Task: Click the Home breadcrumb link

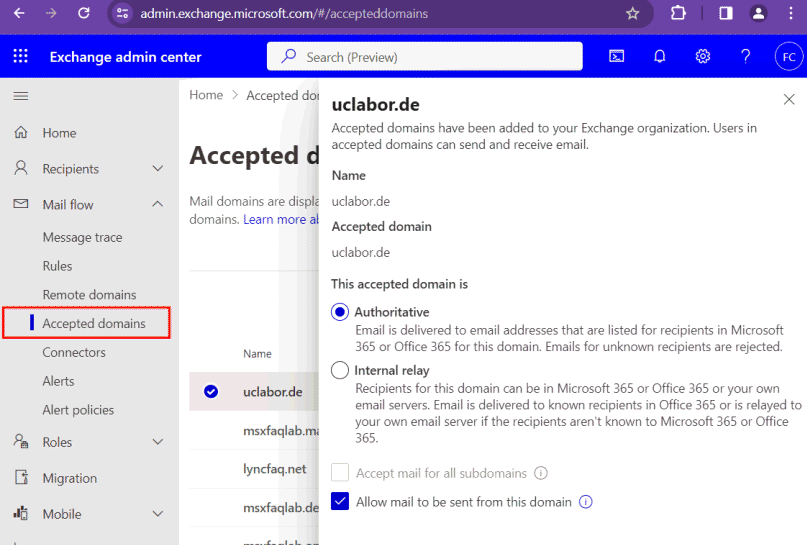Action: click(x=206, y=95)
